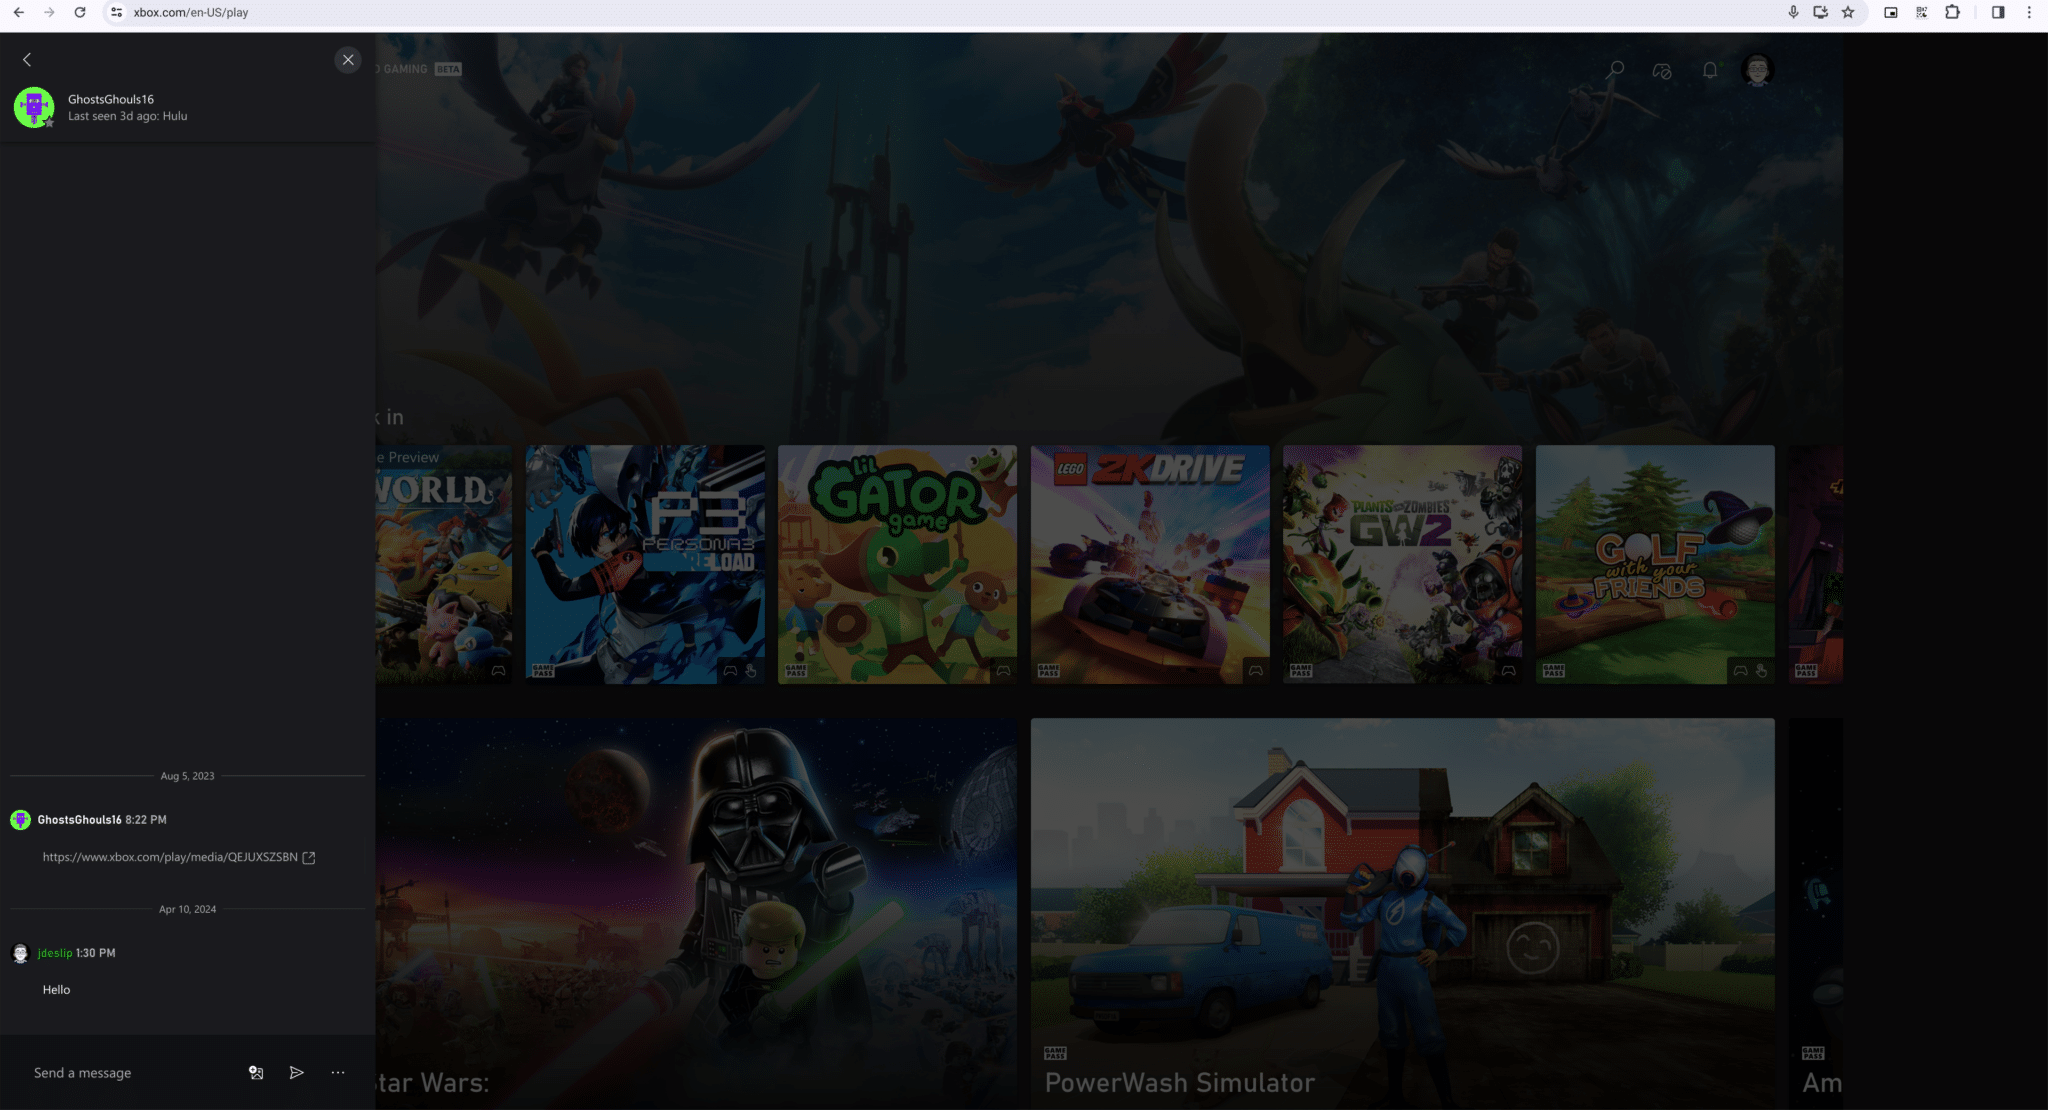This screenshot has width=2048, height=1110.
Task: Attach an image in the message box
Action: point(256,1072)
